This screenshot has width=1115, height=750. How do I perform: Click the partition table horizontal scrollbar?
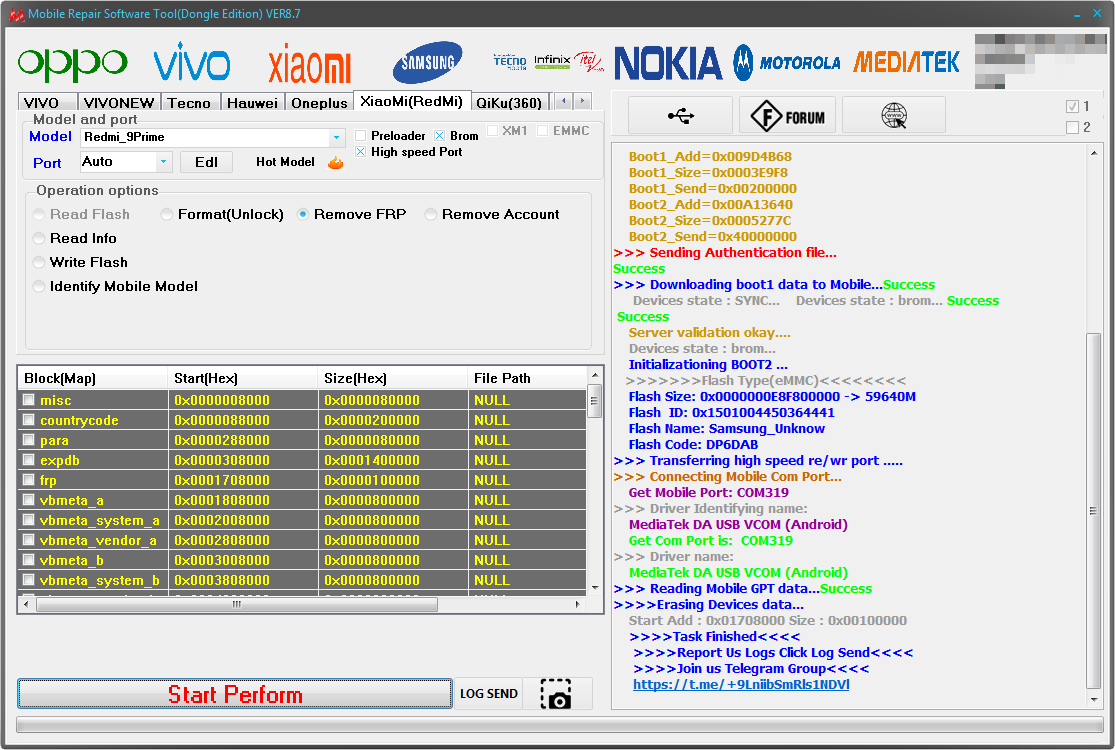(237, 604)
